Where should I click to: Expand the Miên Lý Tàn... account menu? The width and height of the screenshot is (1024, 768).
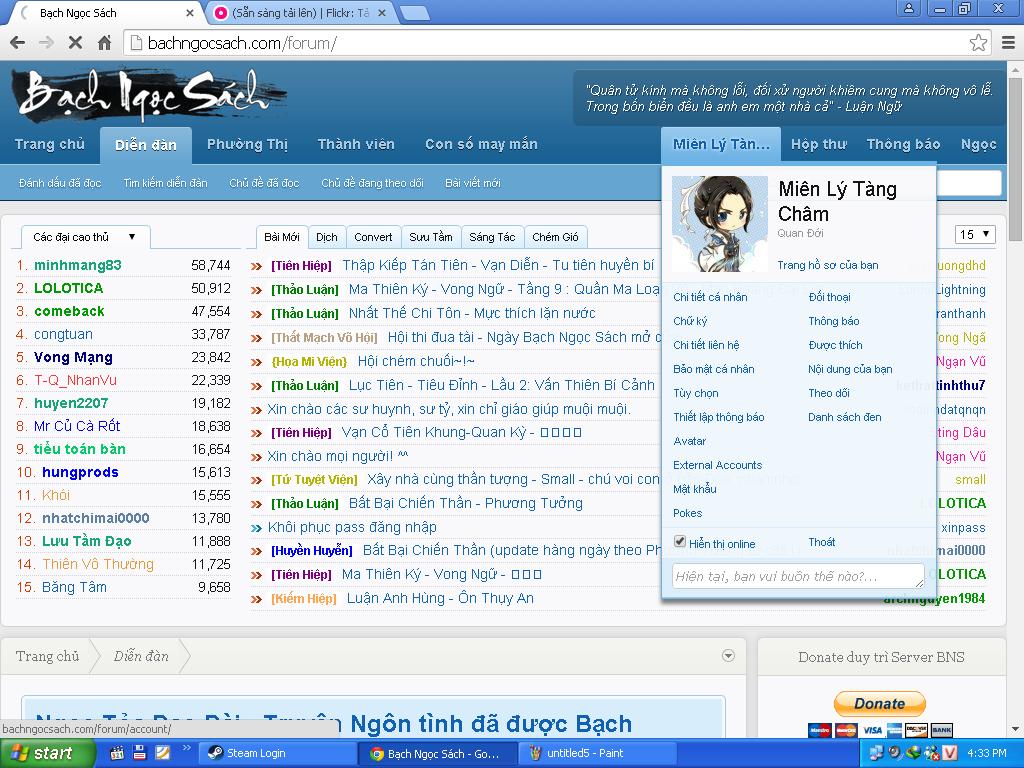tap(720, 144)
